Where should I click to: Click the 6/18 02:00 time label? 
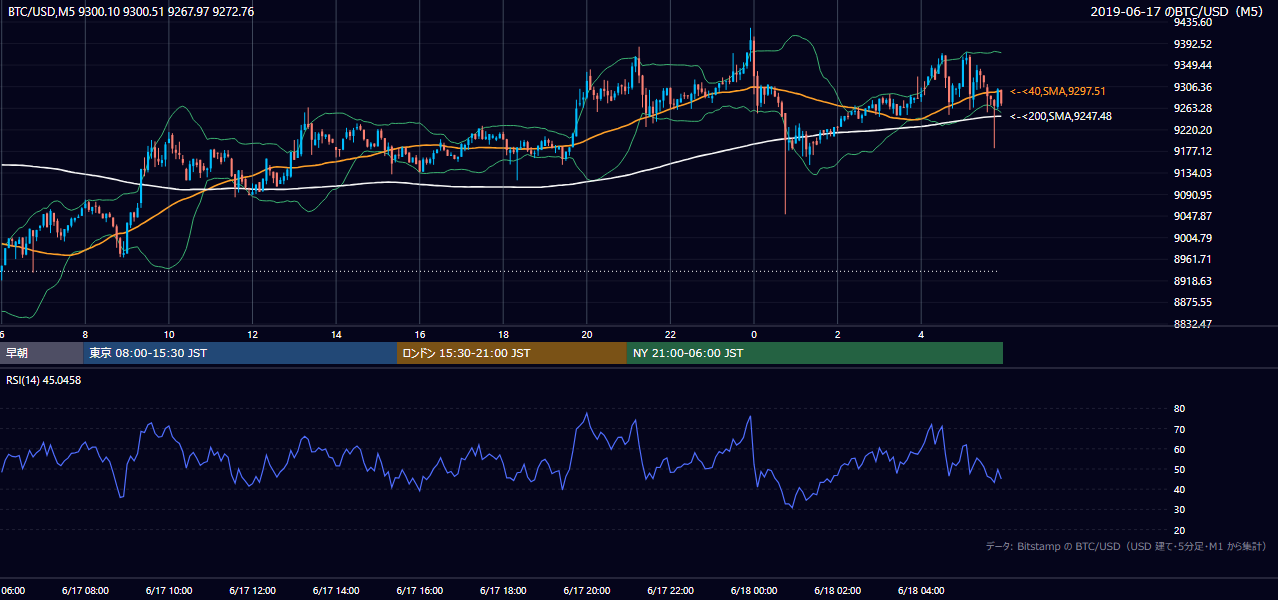tap(837, 590)
